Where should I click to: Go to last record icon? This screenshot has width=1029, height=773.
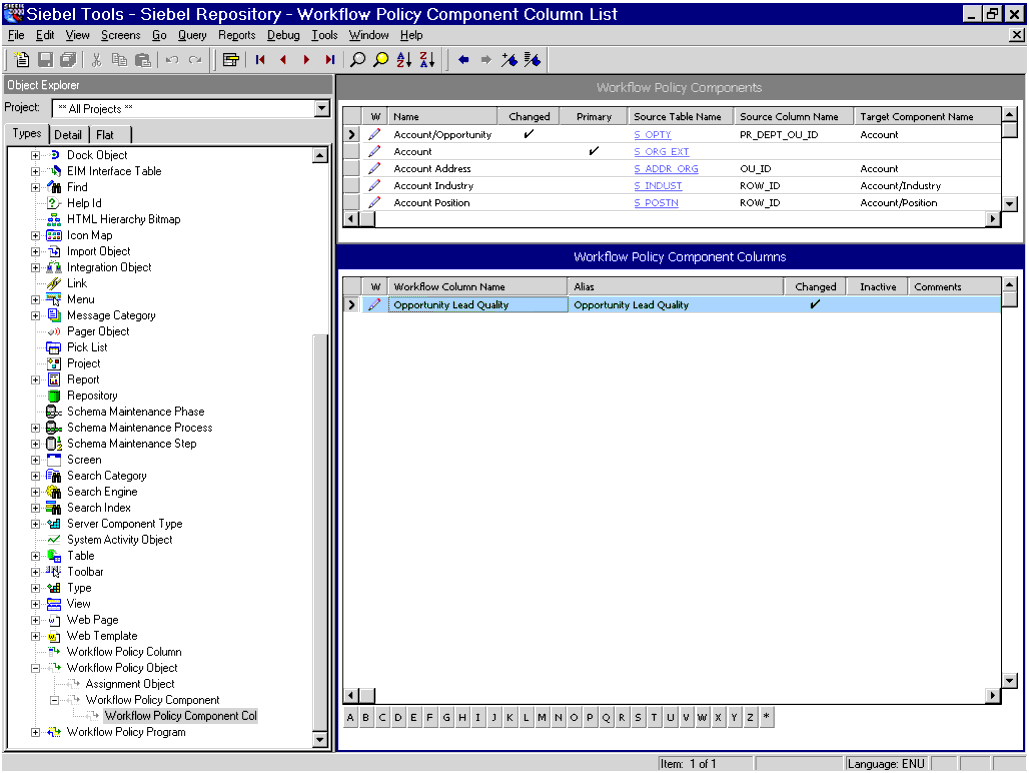pyautogui.click(x=329, y=60)
